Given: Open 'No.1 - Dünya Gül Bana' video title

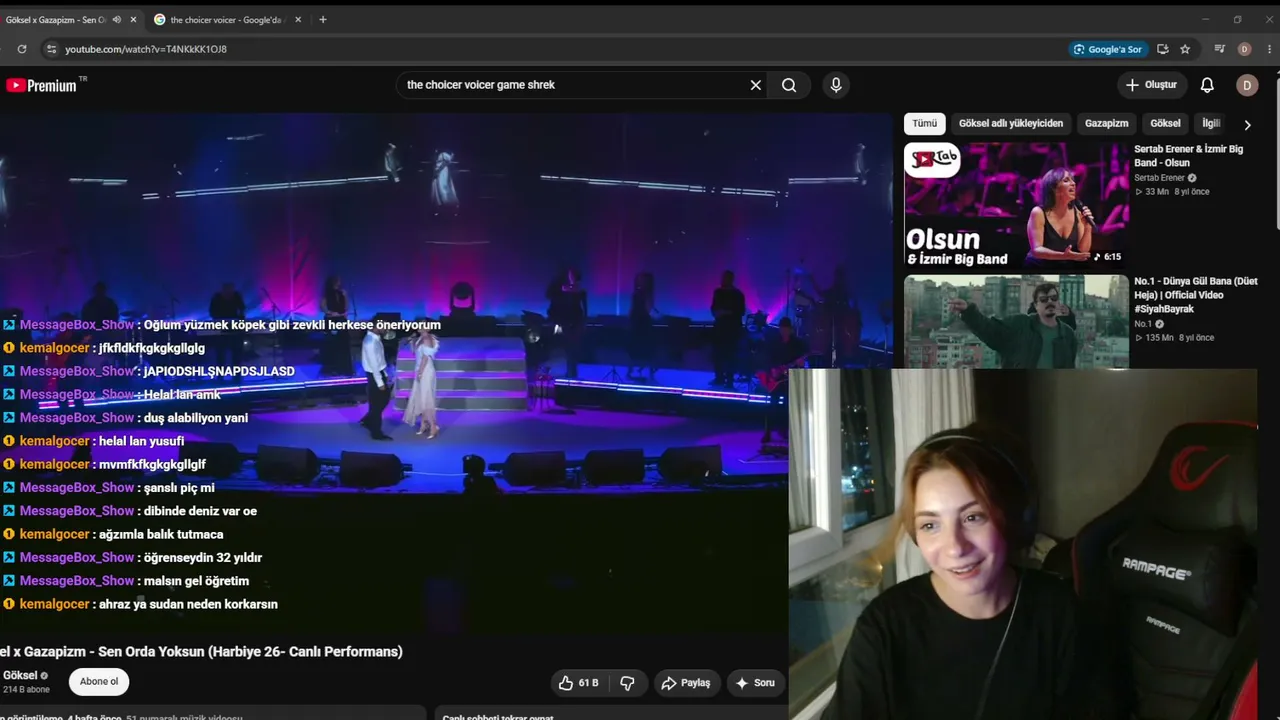Looking at the screenshot, I should click(x=1196, y=295).
